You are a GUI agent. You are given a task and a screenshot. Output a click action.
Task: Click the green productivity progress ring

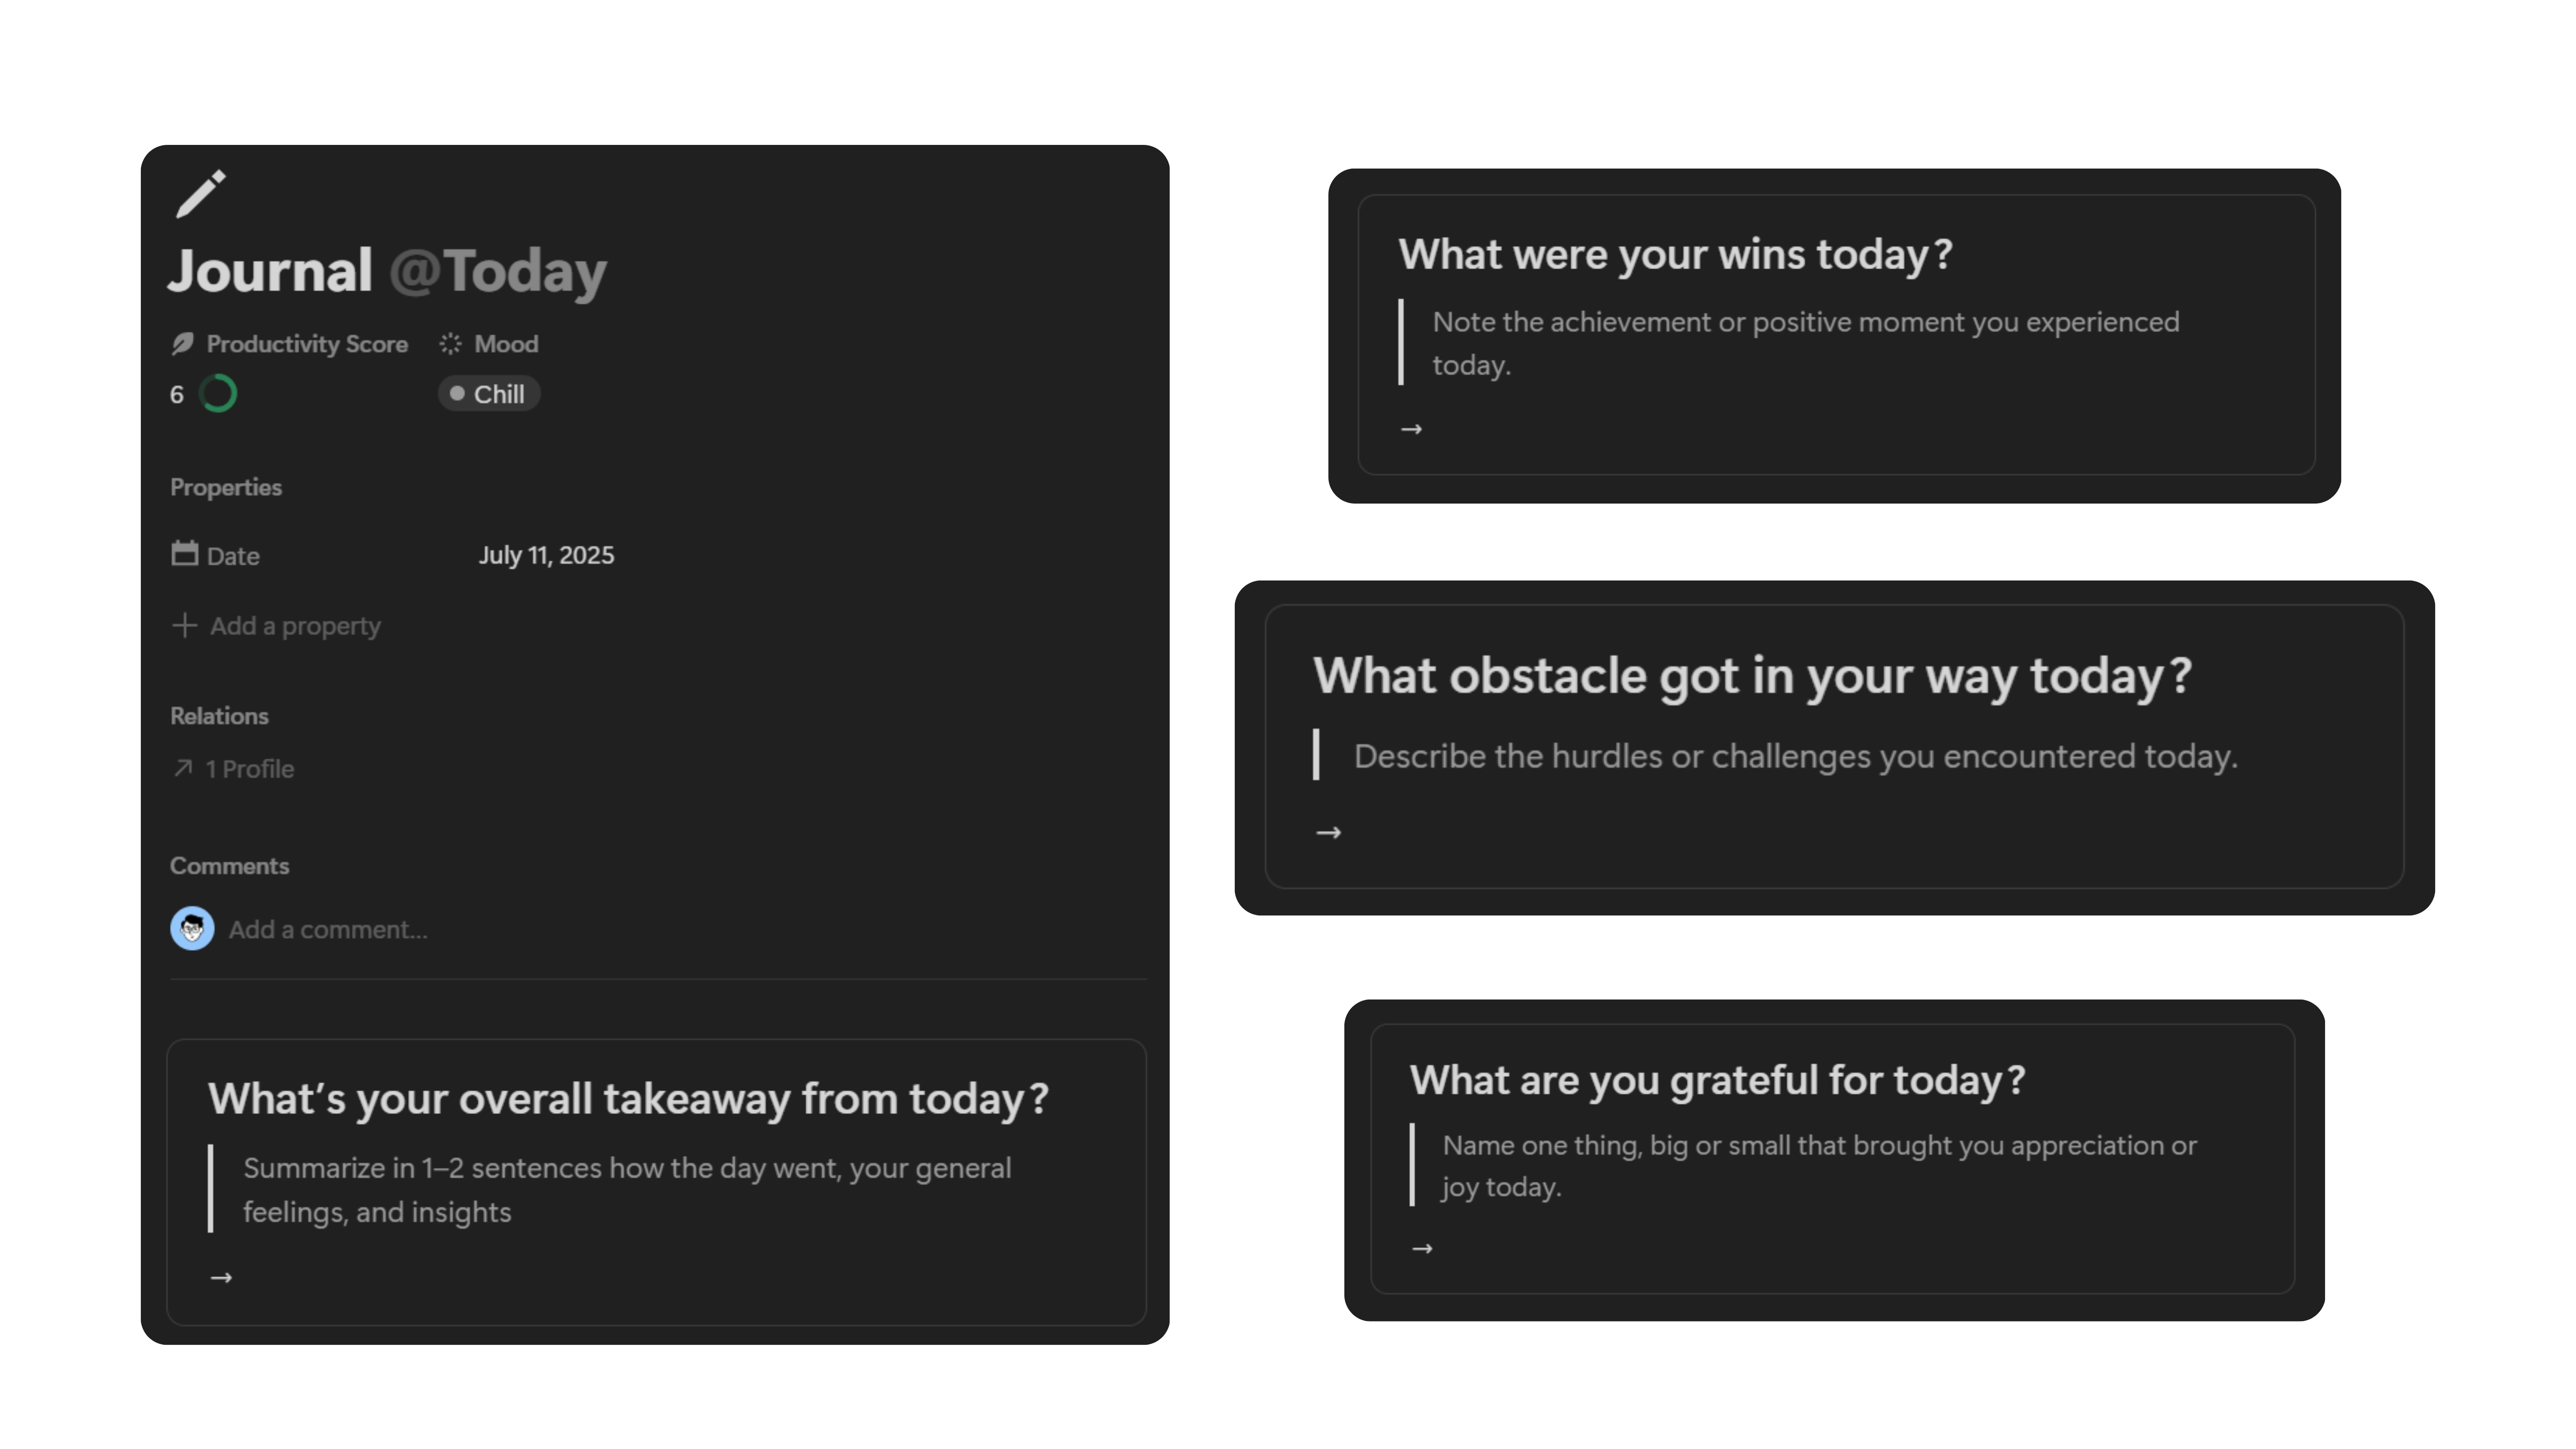pos(218,394)
